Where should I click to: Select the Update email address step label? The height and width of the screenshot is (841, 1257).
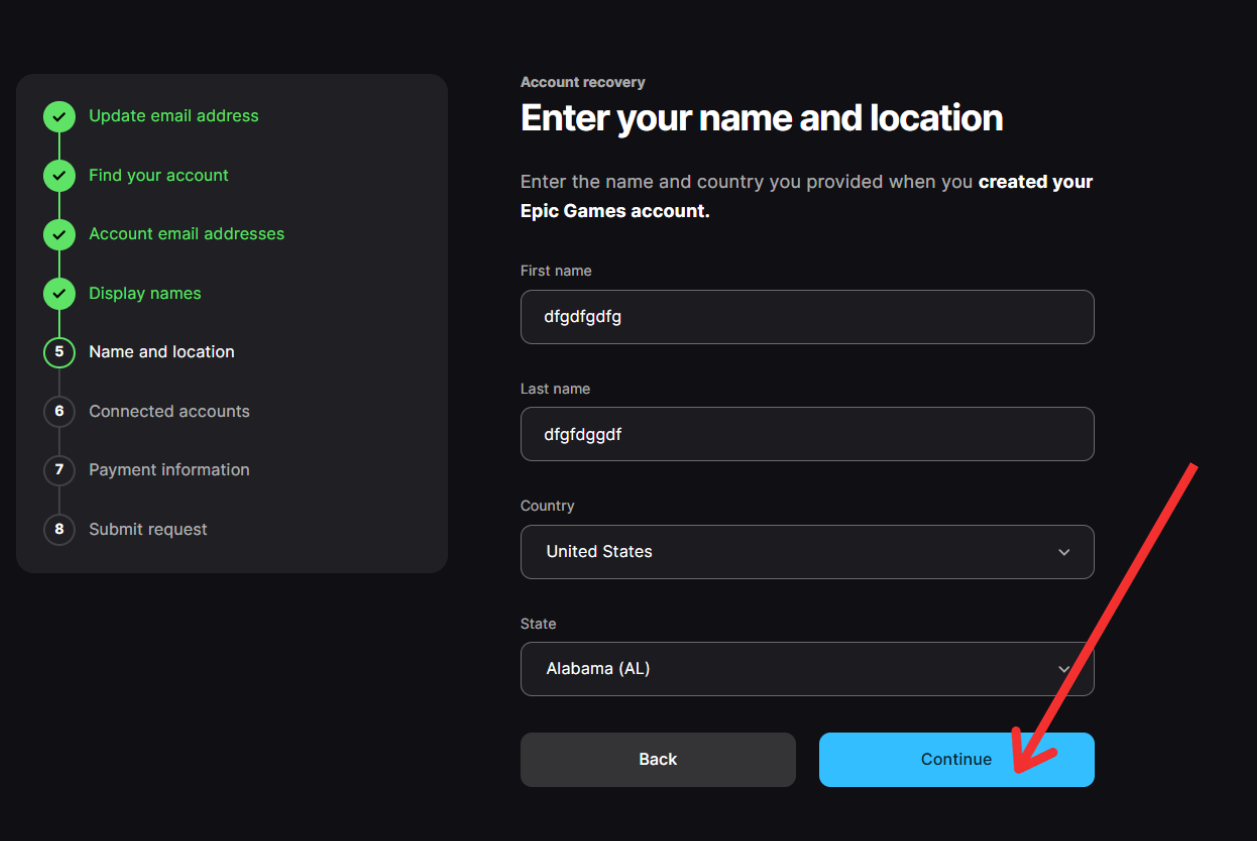(173, 116)
